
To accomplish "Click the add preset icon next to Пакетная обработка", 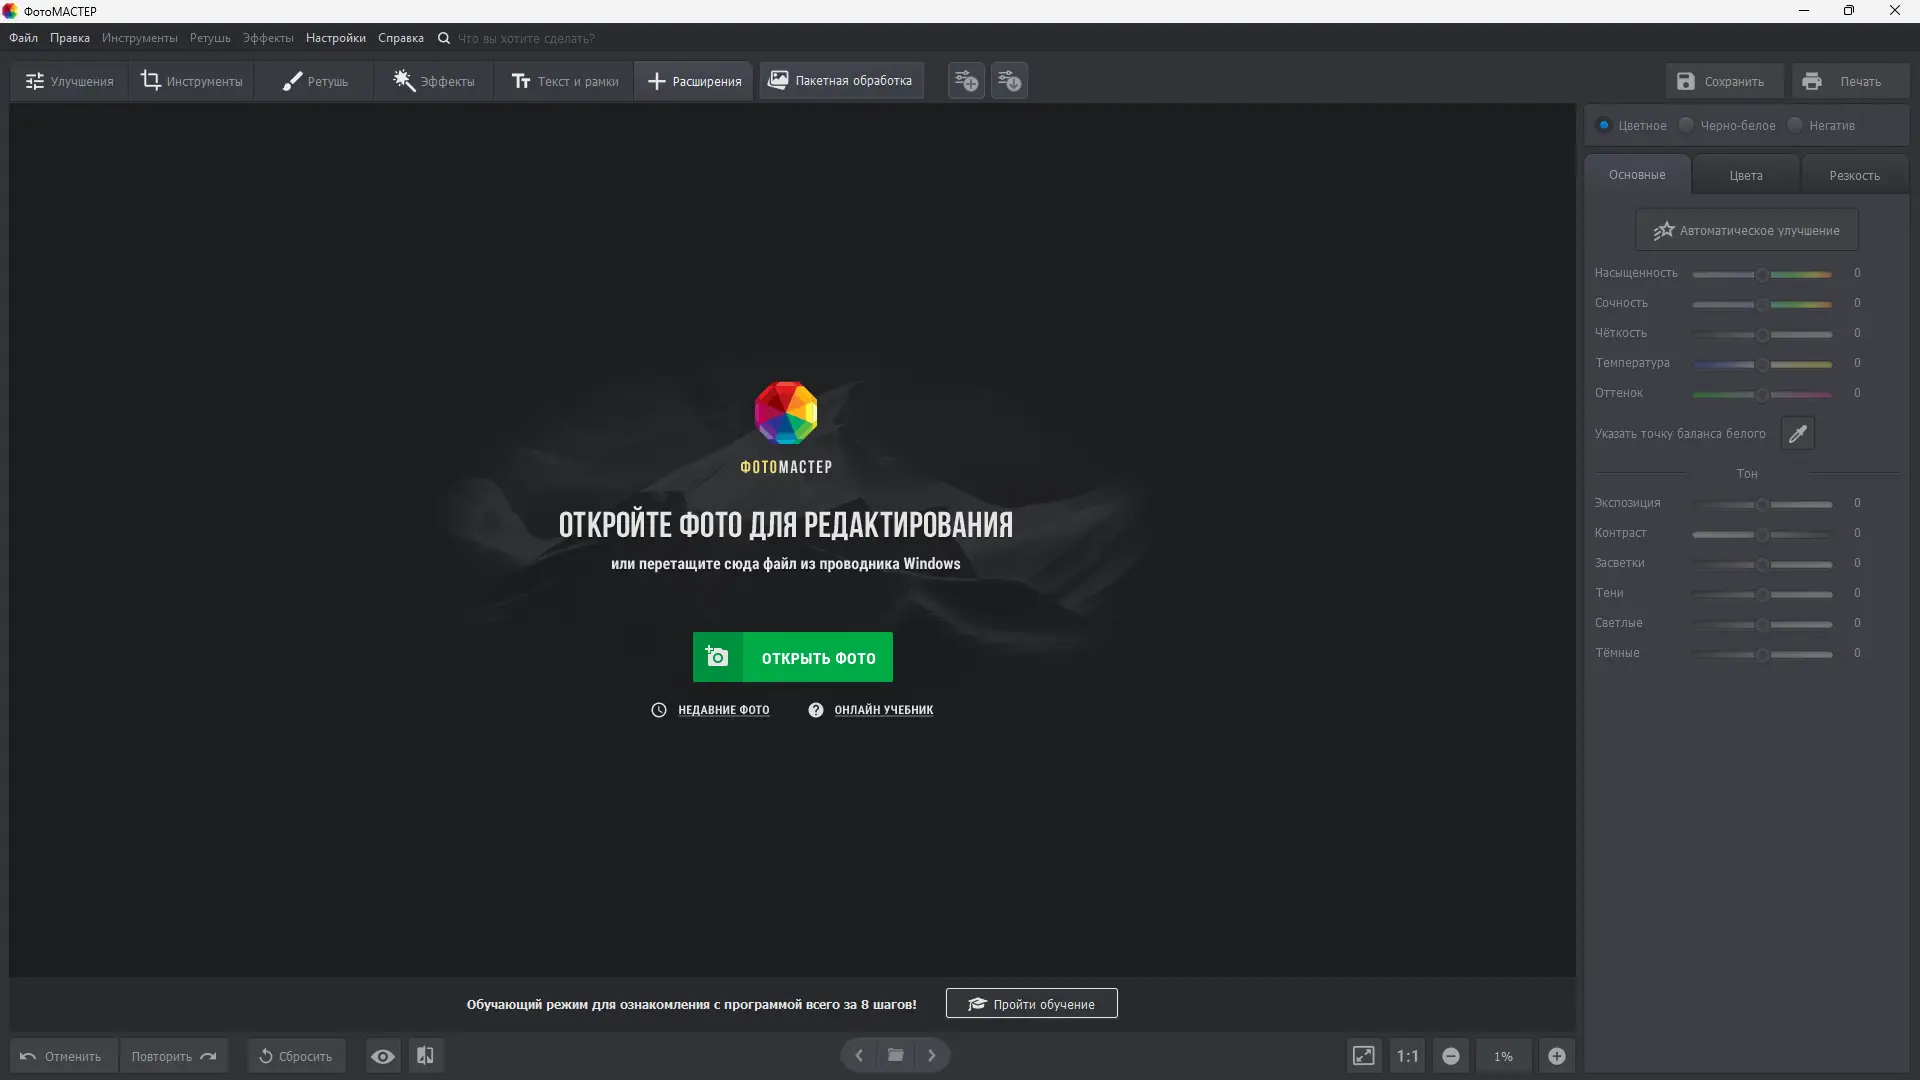I will (x=966, y=81).
